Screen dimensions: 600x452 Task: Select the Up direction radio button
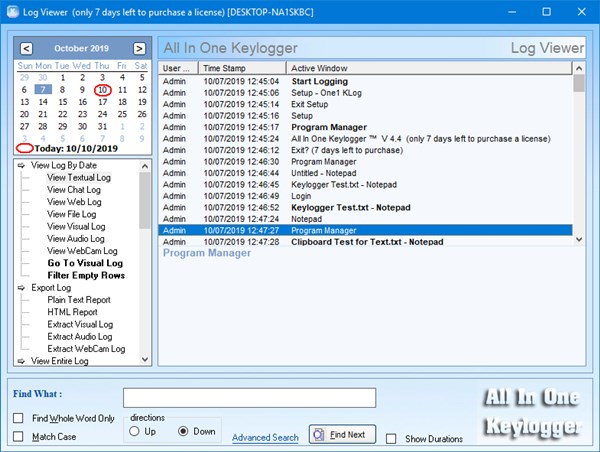[x=134, y=431]
